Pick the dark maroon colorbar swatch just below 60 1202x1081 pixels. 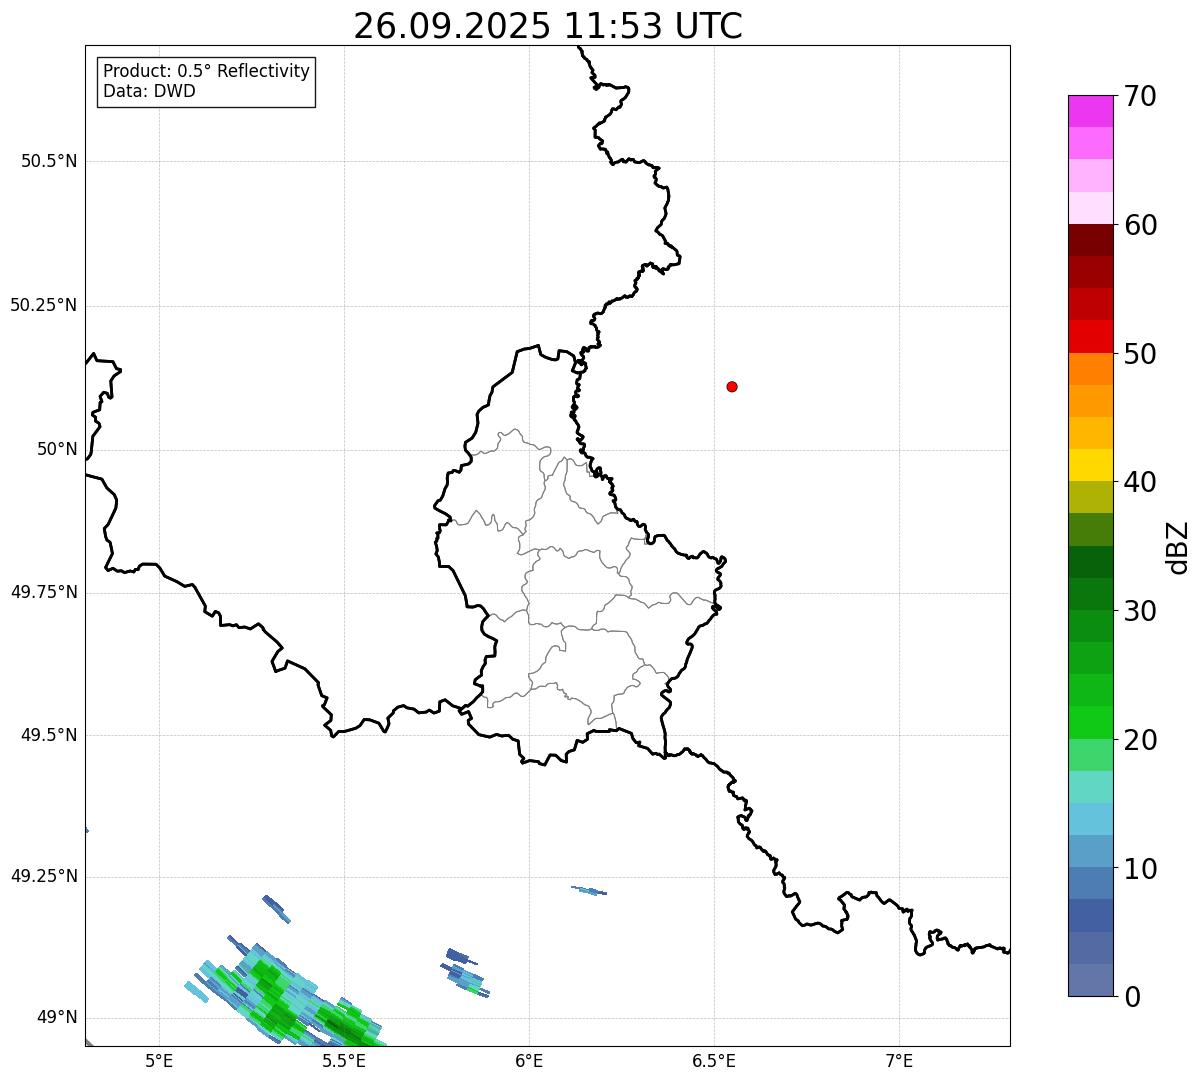tap(1090, 240)
